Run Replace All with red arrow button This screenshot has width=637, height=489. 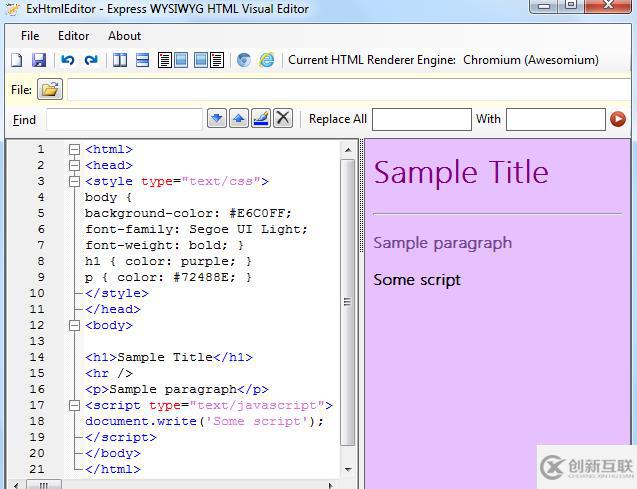point(618,119)
